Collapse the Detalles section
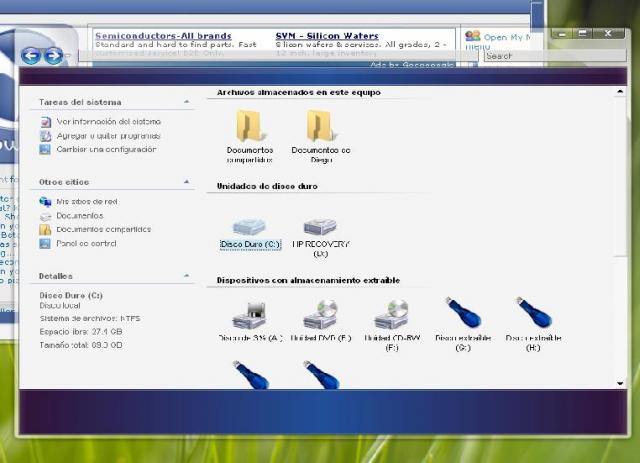 pos(187,276)
